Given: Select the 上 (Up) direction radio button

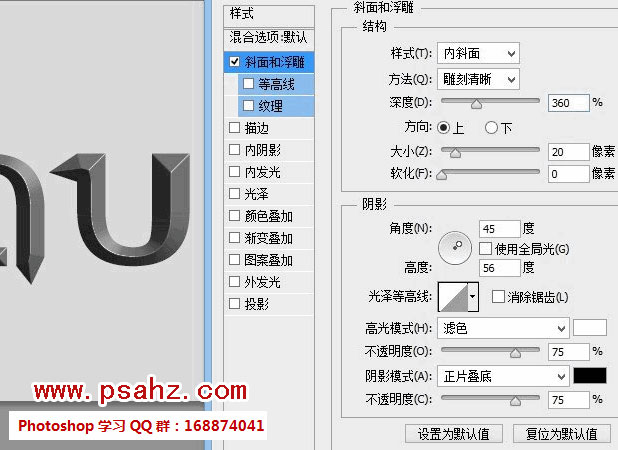Looking at the screenshot, I should tap(444, 127).
